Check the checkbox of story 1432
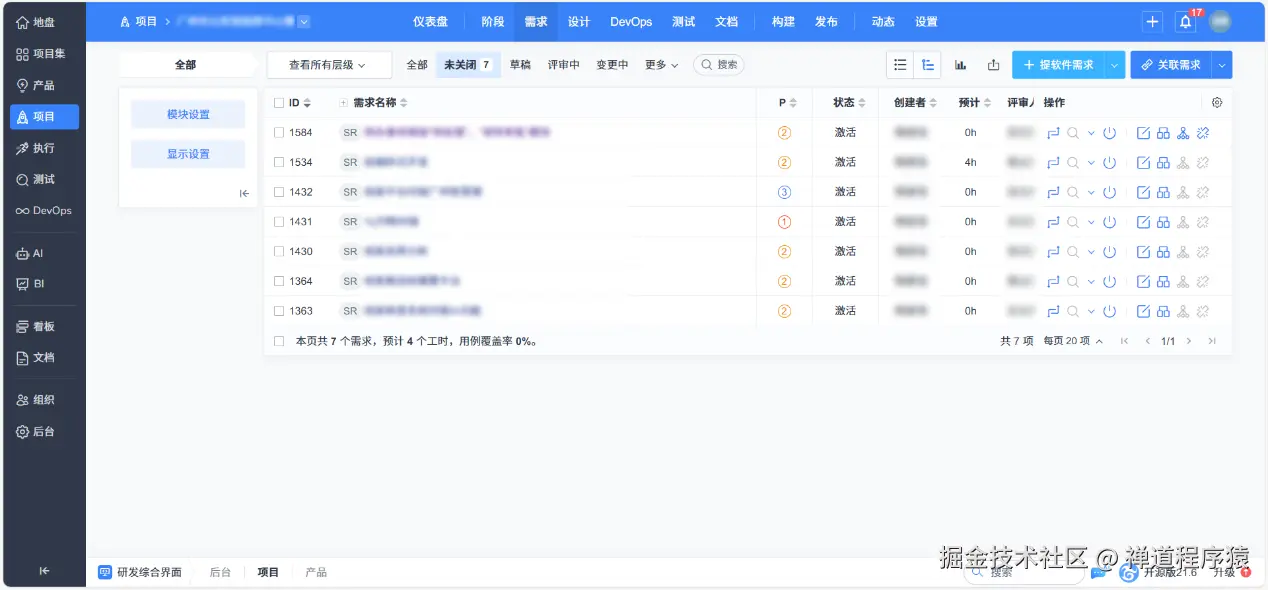Image resolution: width=1268 pixels, height=590 pixels. click(278, 191)
